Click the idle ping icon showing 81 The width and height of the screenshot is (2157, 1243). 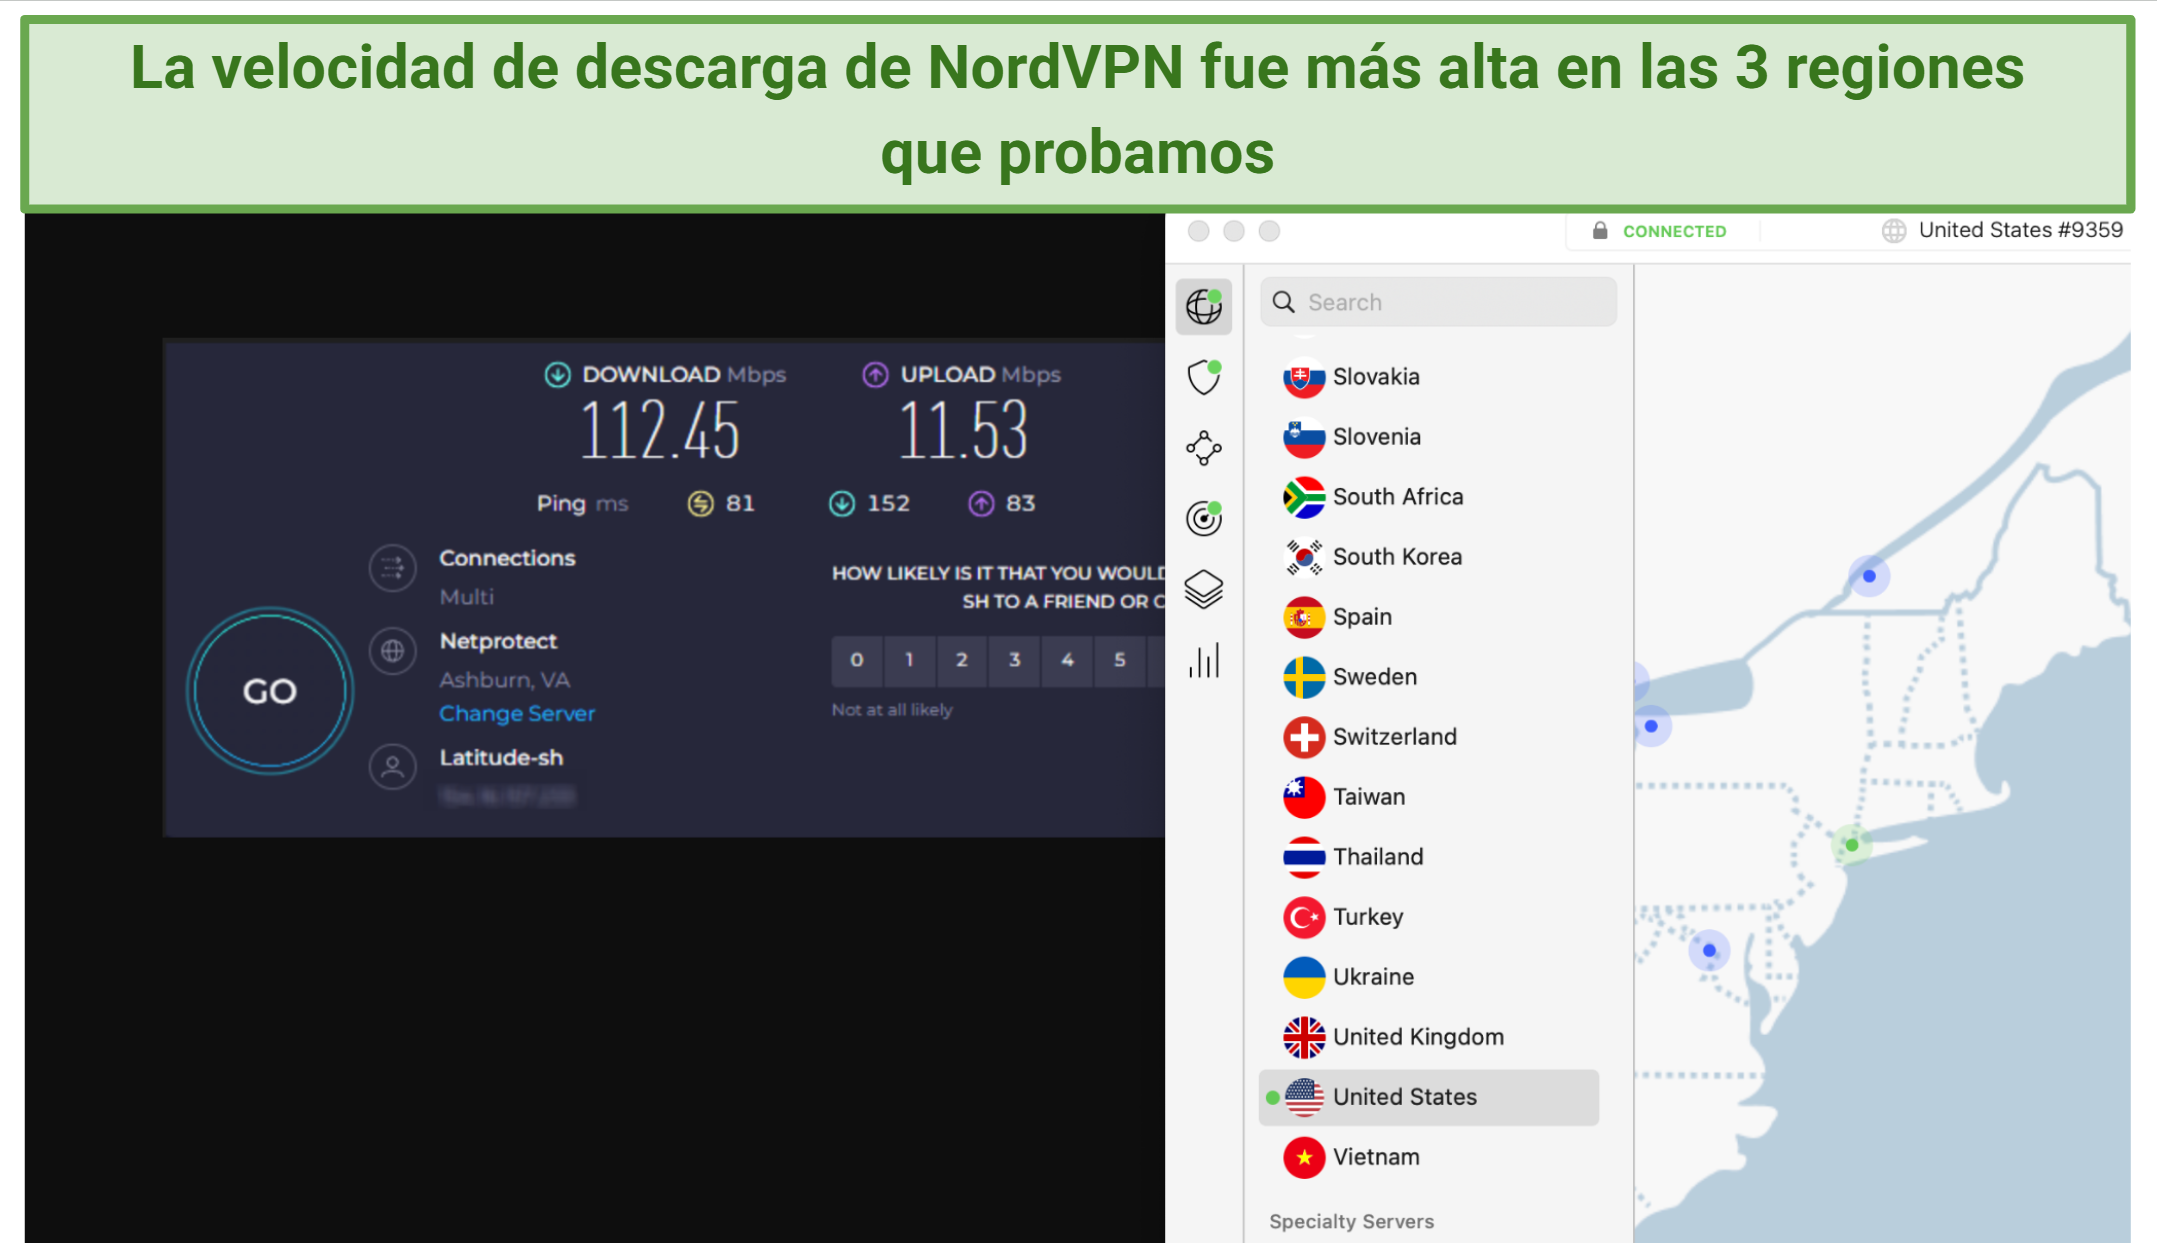(700, 503)
